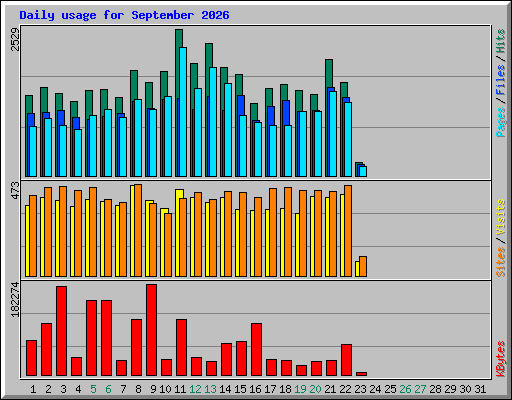Click the small orange sites bar for day 23
The width and height of the screenshot is (512, 400).
(x=363, y=266)
